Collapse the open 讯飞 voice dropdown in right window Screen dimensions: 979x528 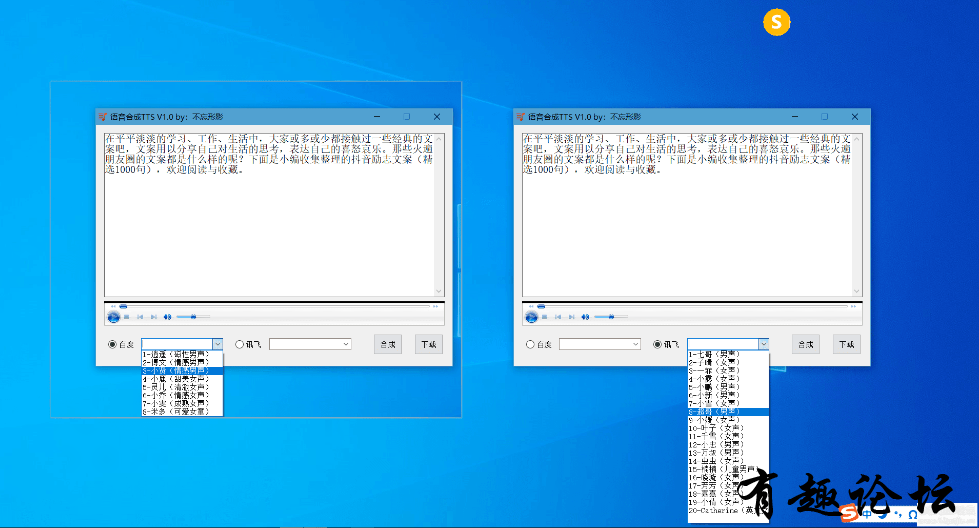tap(764, 344)
